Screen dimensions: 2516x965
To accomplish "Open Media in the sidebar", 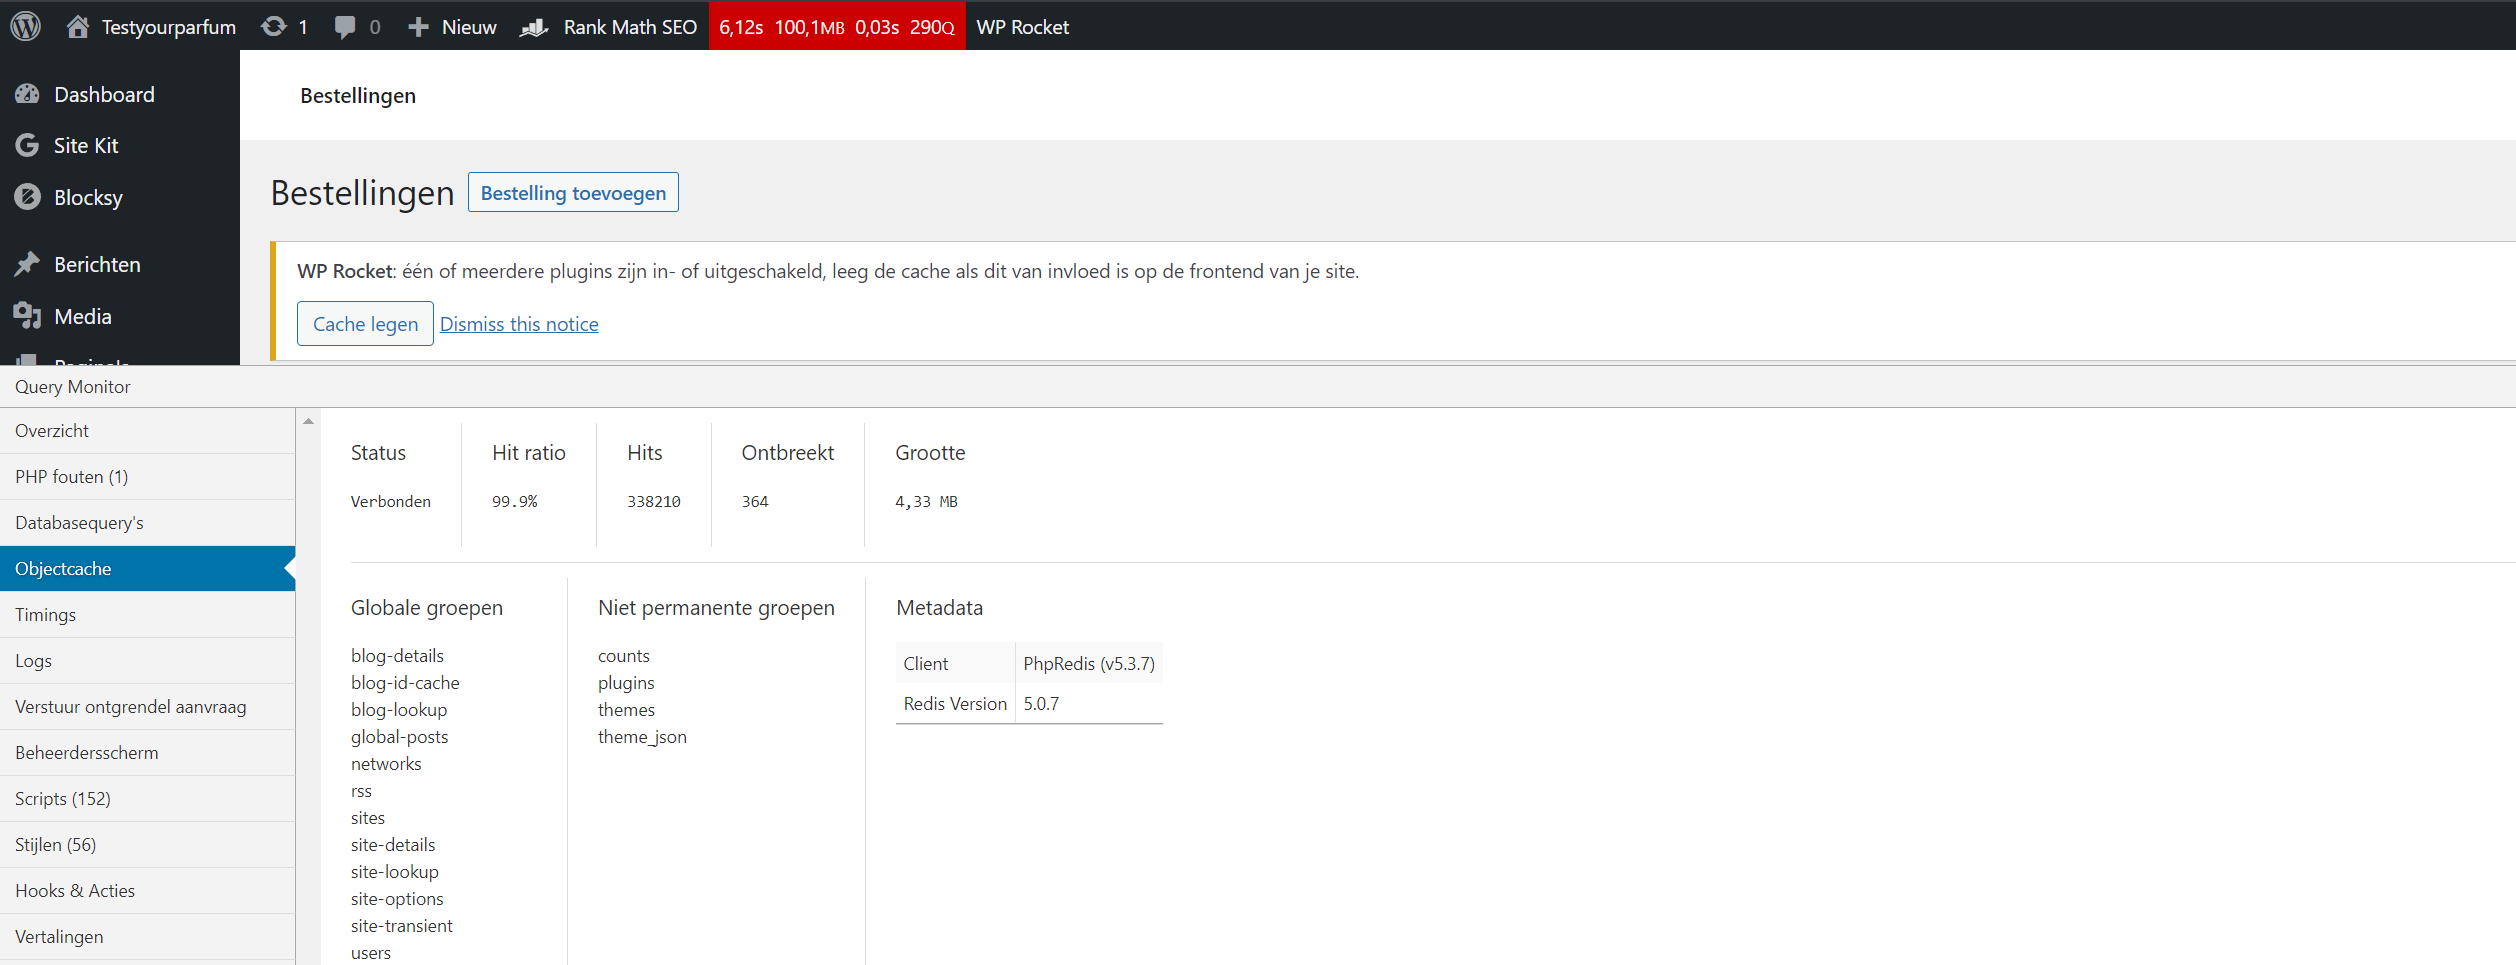I will (x=120, y=316).
